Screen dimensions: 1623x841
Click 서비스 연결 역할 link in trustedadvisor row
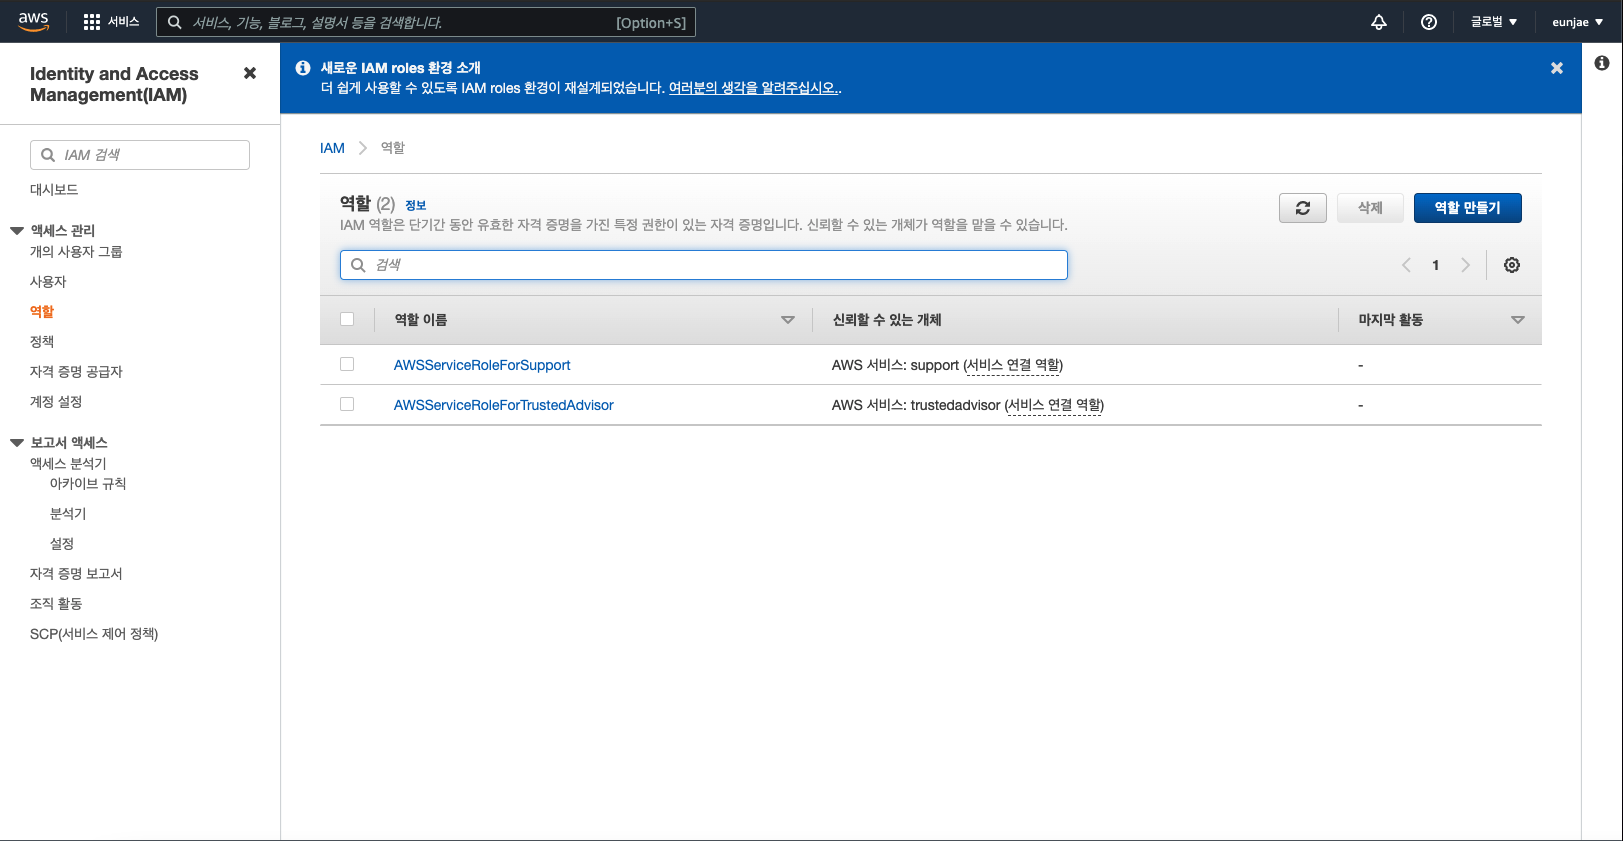1054,405
